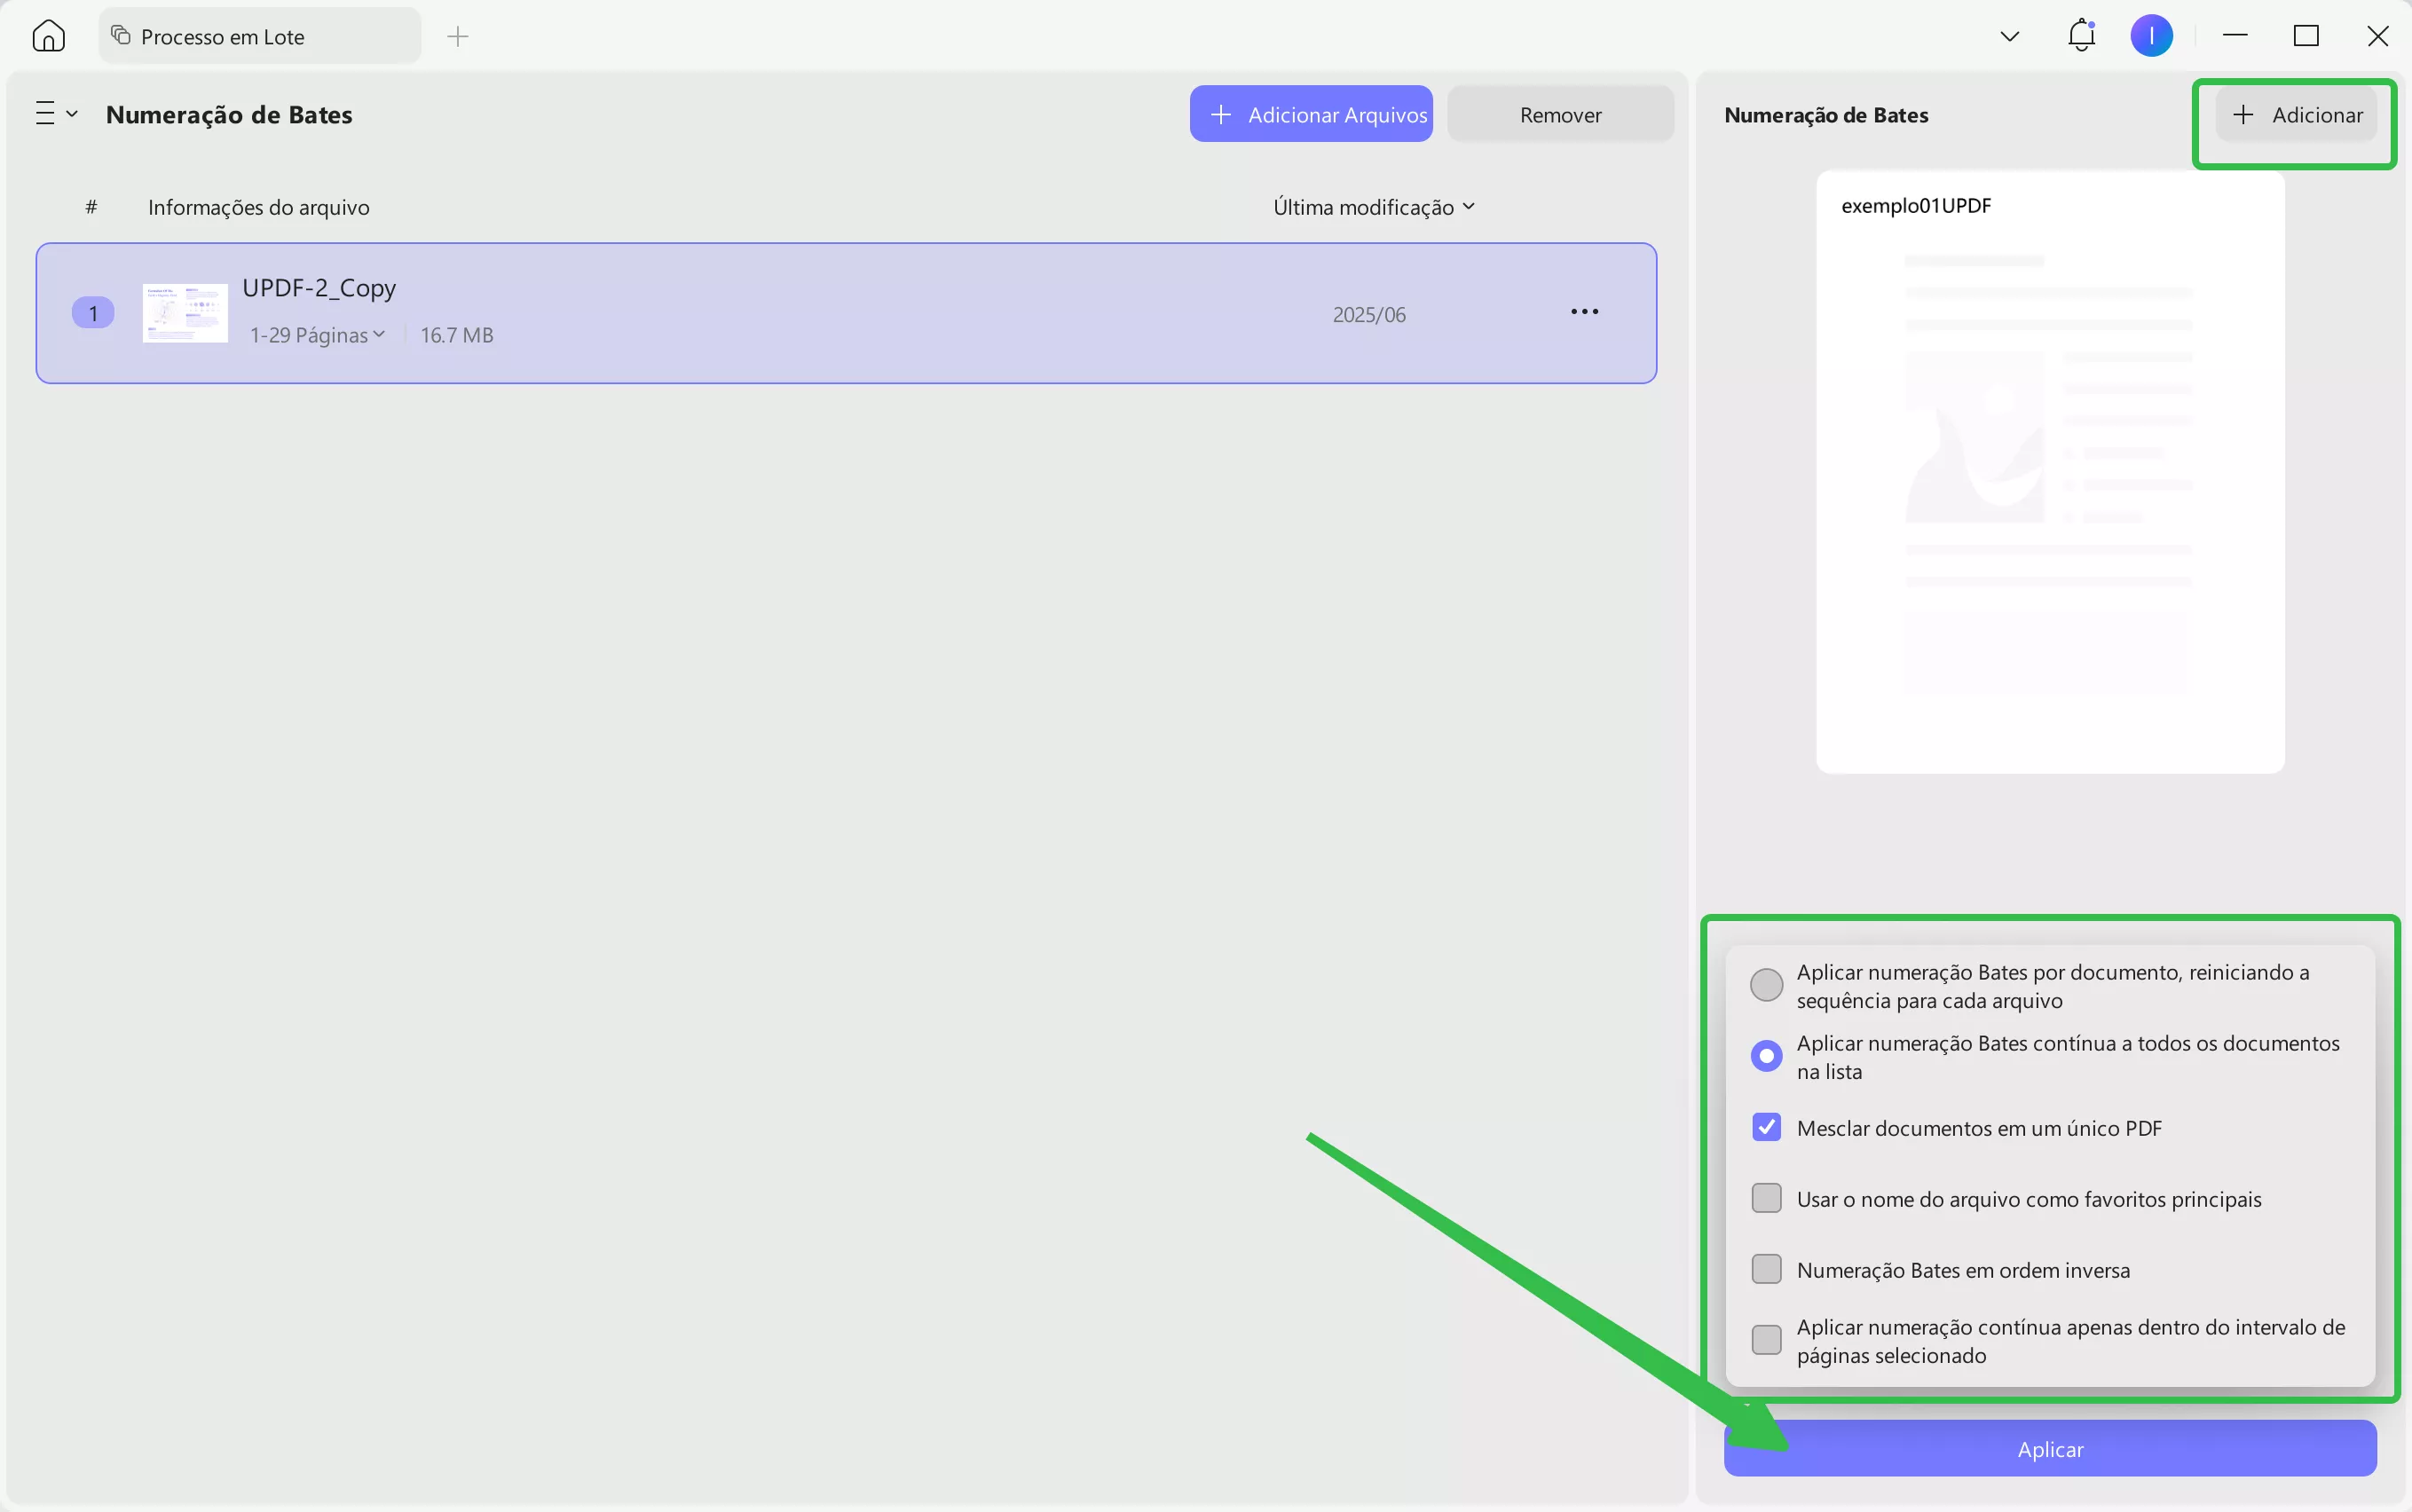This screenshot has width=2412, height=1512.
Task: Select Bates numbering per document radio option
Action: tap(1766, 985)
